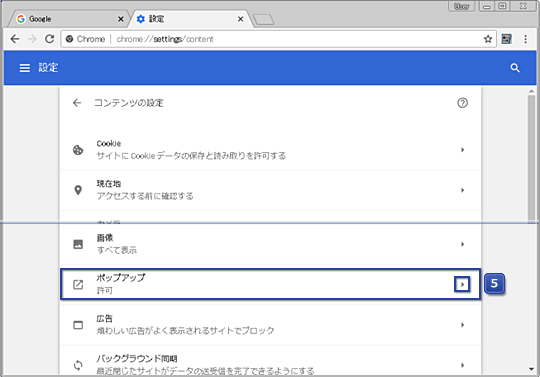Image resolution: width=540 pixels, height=377 pixels.
Task: Click the scrollbar down arrow
Action: 531,369
